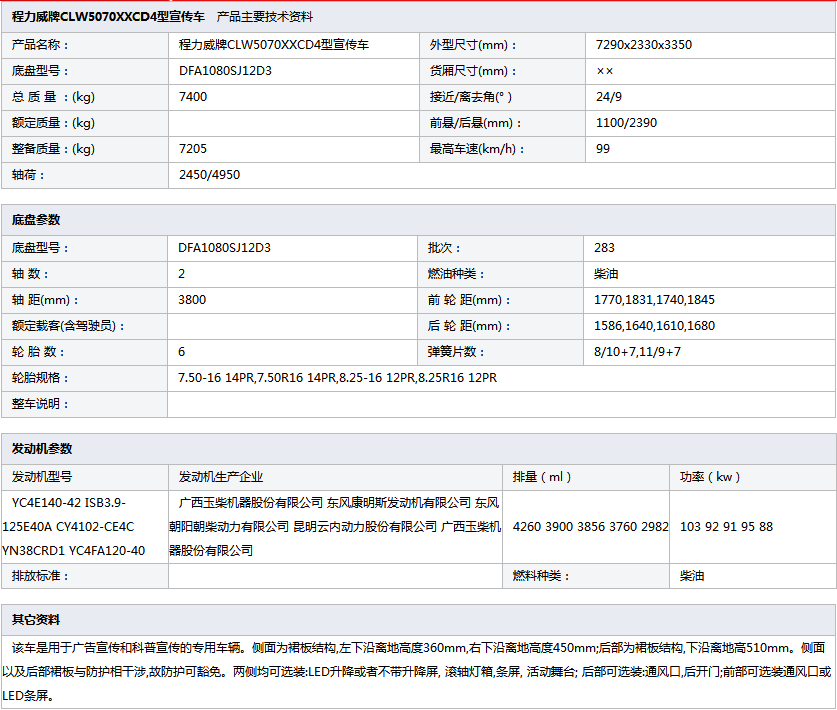Select the curb weight value 7205
Screen dimensions: 837x710
coord(193,149)
